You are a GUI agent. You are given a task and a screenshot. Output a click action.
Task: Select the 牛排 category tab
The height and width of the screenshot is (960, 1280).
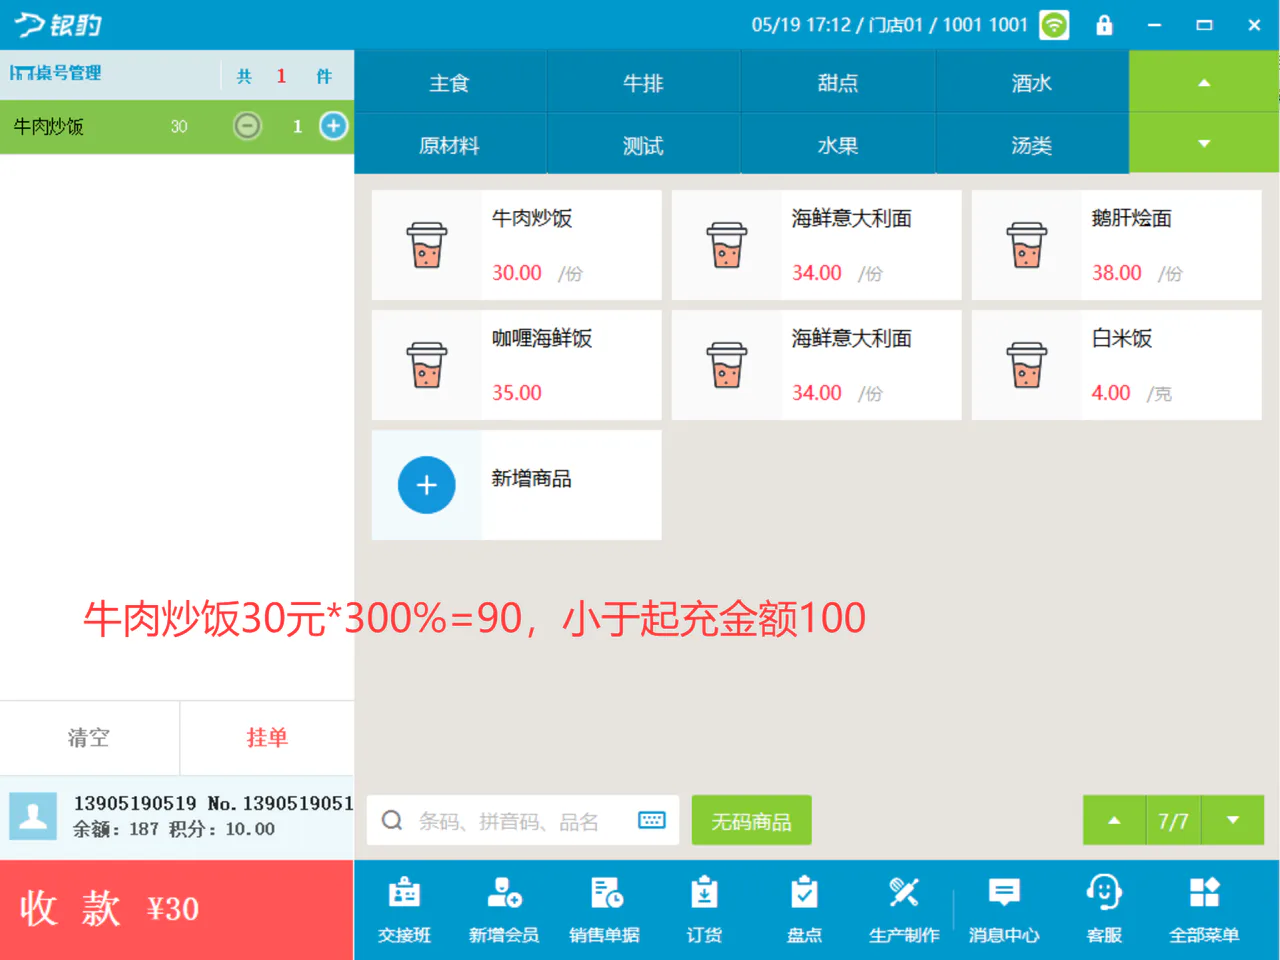click(643, 82)
